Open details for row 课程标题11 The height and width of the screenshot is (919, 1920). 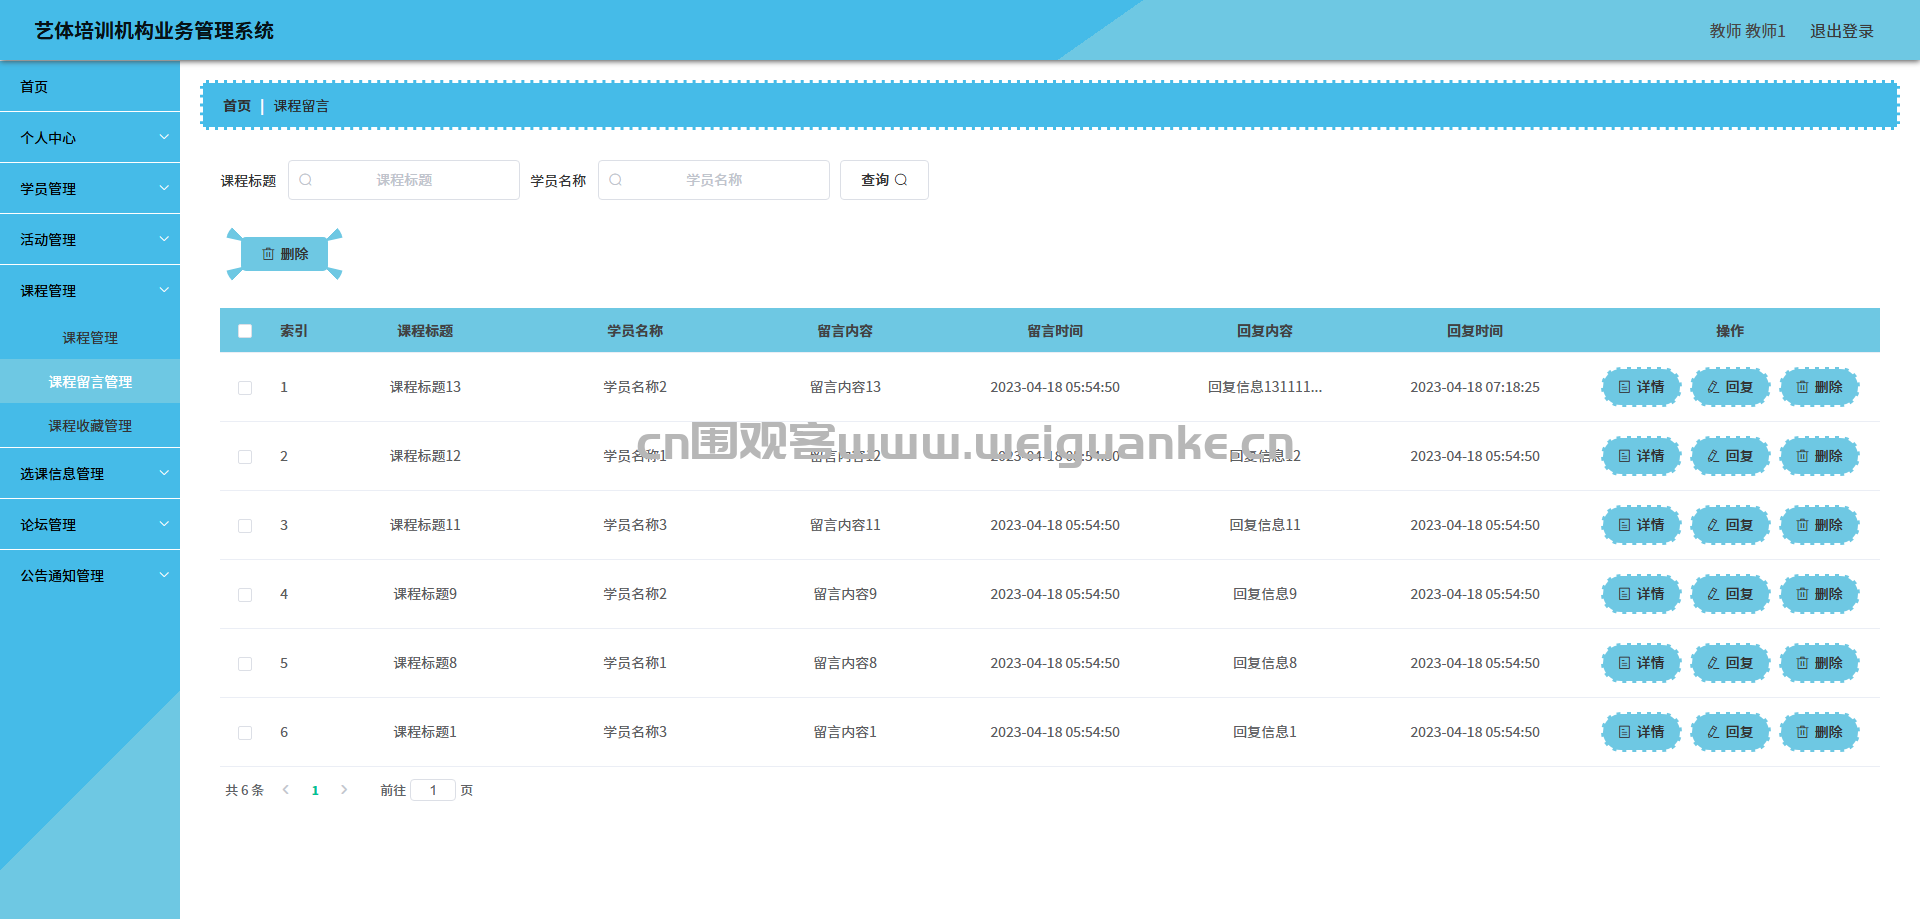1641,525
